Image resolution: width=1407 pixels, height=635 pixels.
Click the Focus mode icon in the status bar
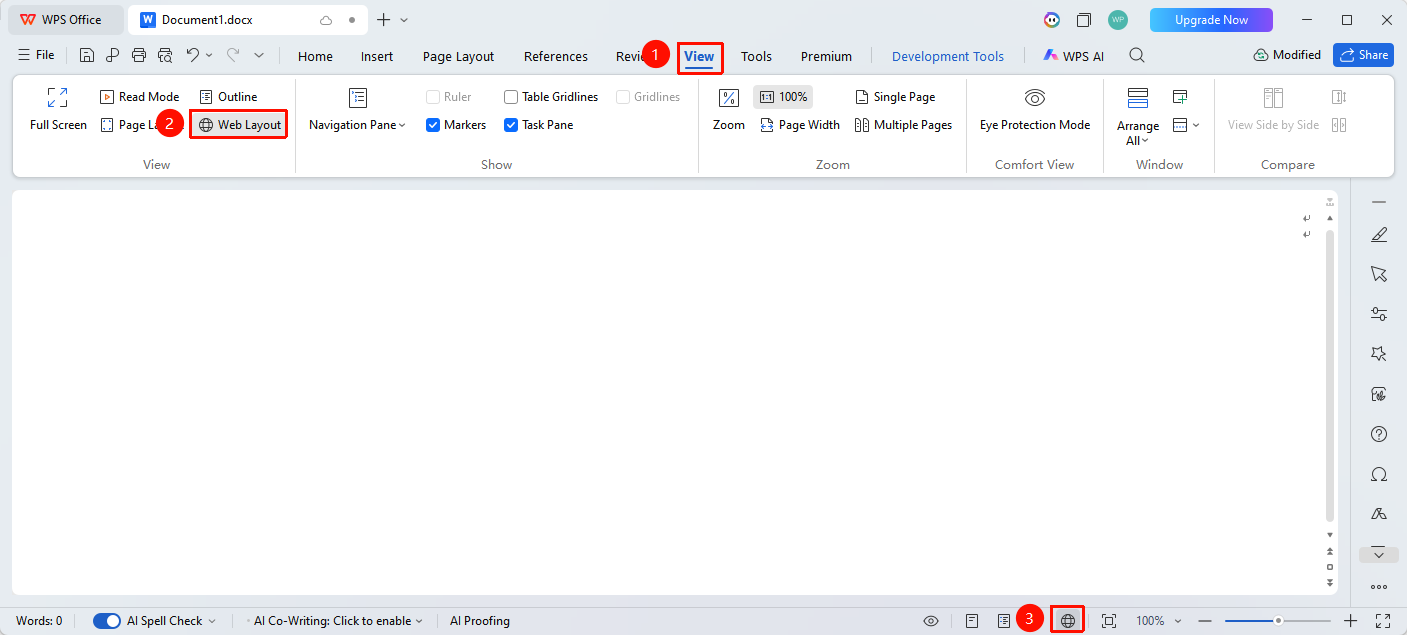pyautogui.click(x=1109, y=621)
